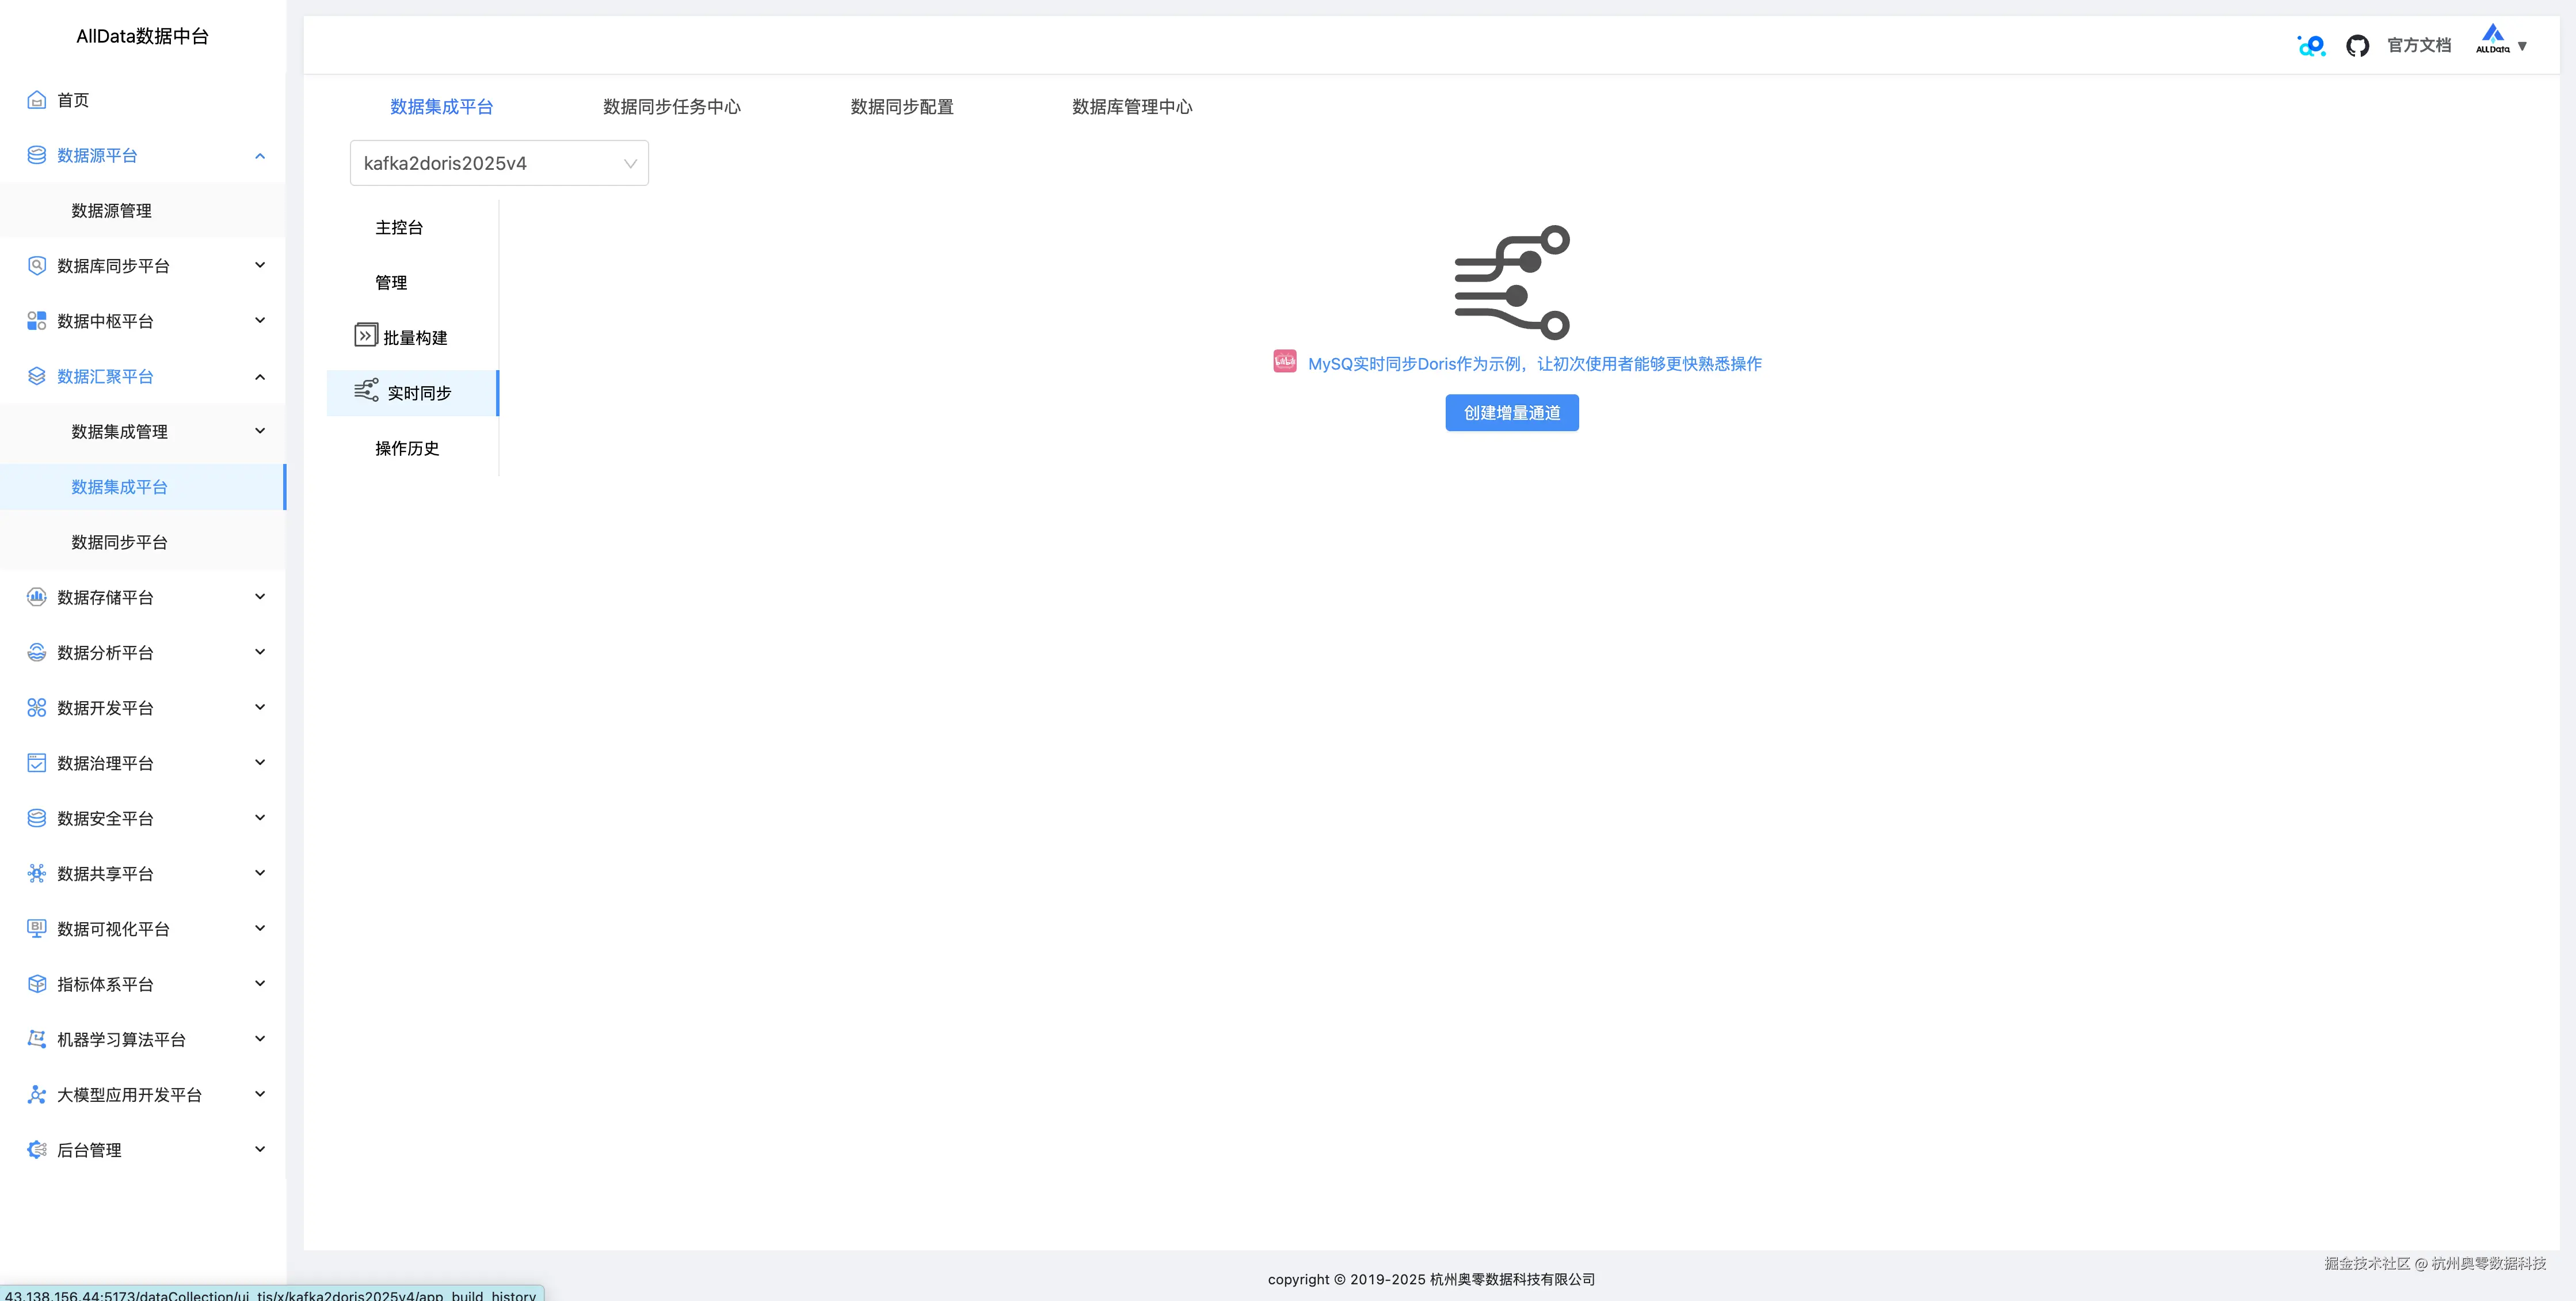Select 数据同步平台 in the sidebar
2576x1301 pixels.
120,542
